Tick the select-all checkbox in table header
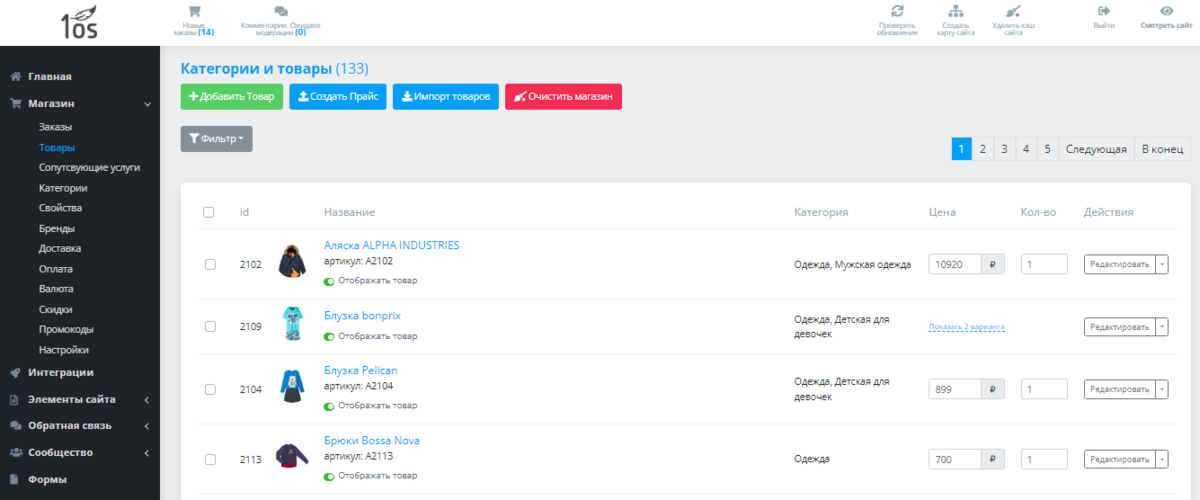Viewport: 1200px width, 500px height. point(209,212)
